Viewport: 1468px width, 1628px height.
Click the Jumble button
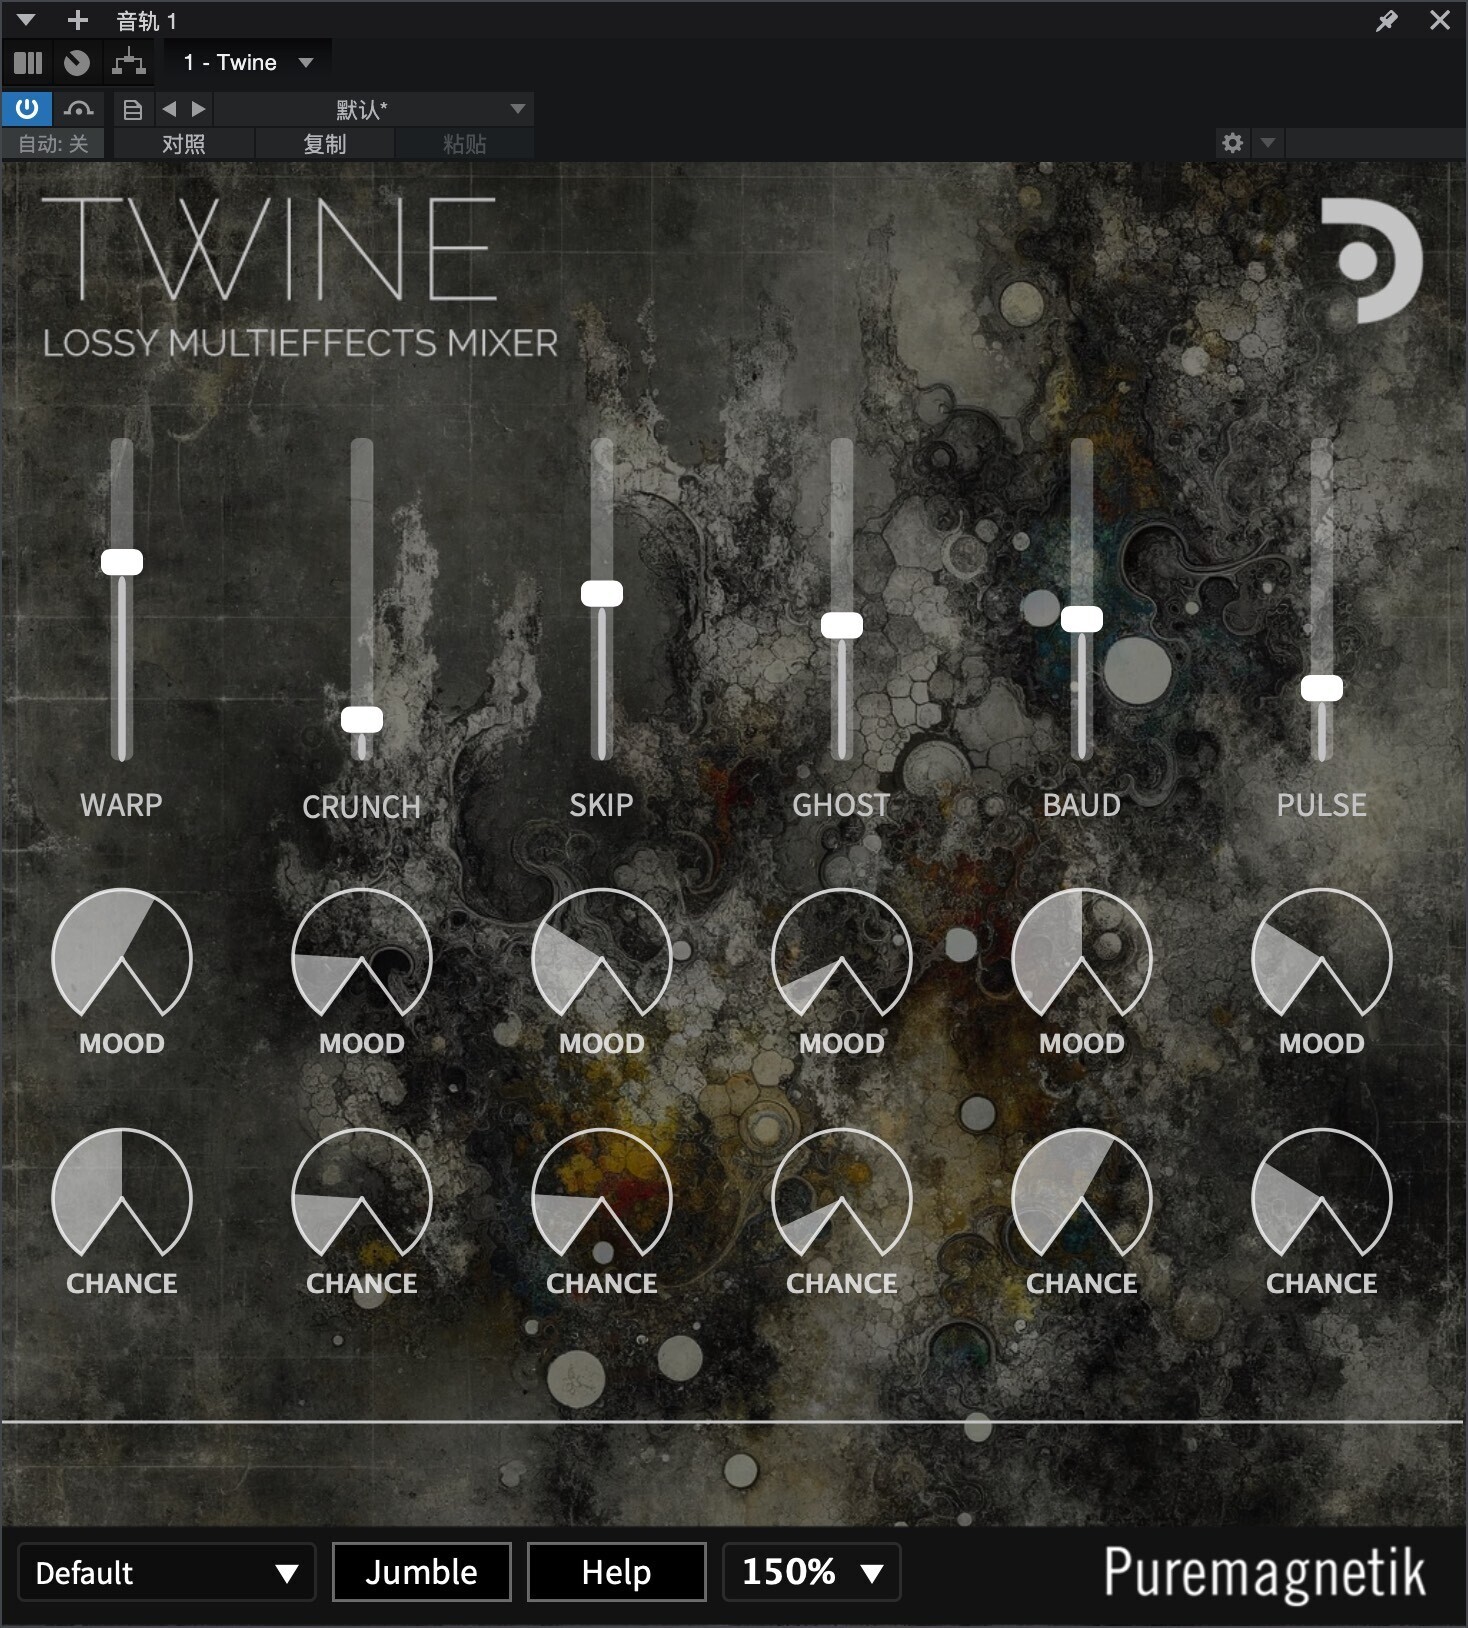click(422, 1572)
